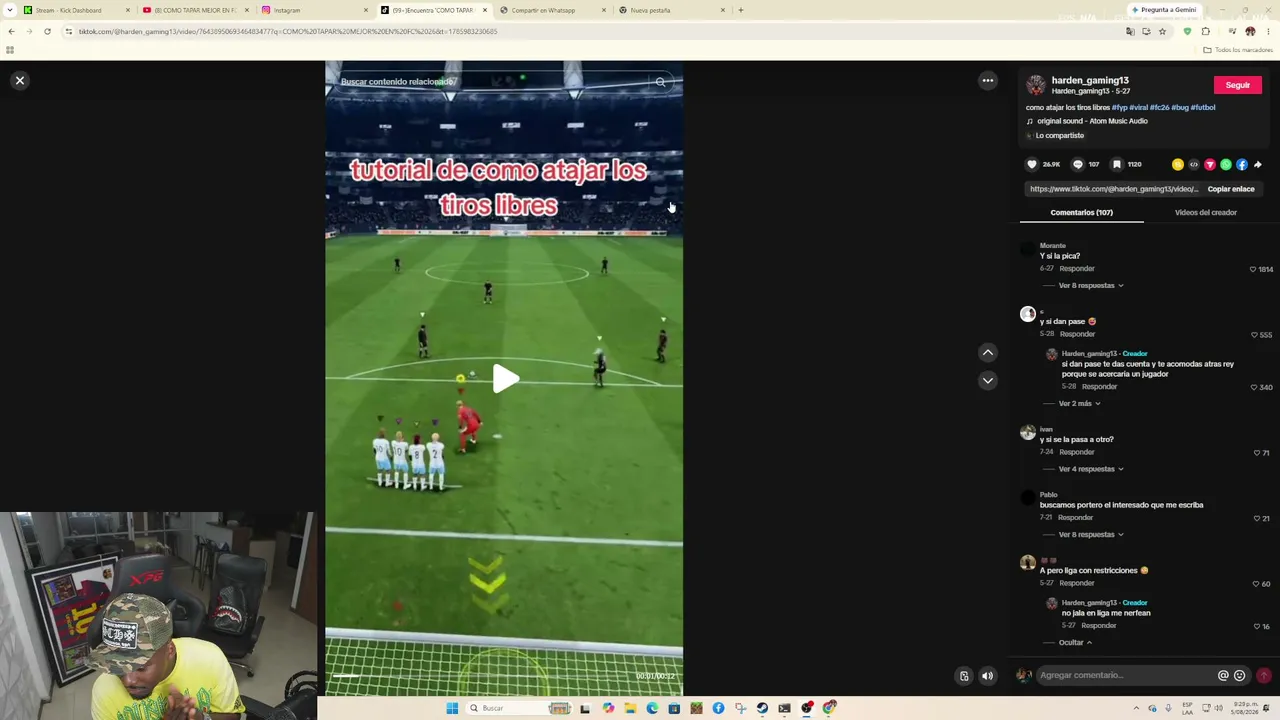Open more share options arrow
Image resolution: width=1280 pixels, height=720 pixels.
click(x=1258, y=164)
